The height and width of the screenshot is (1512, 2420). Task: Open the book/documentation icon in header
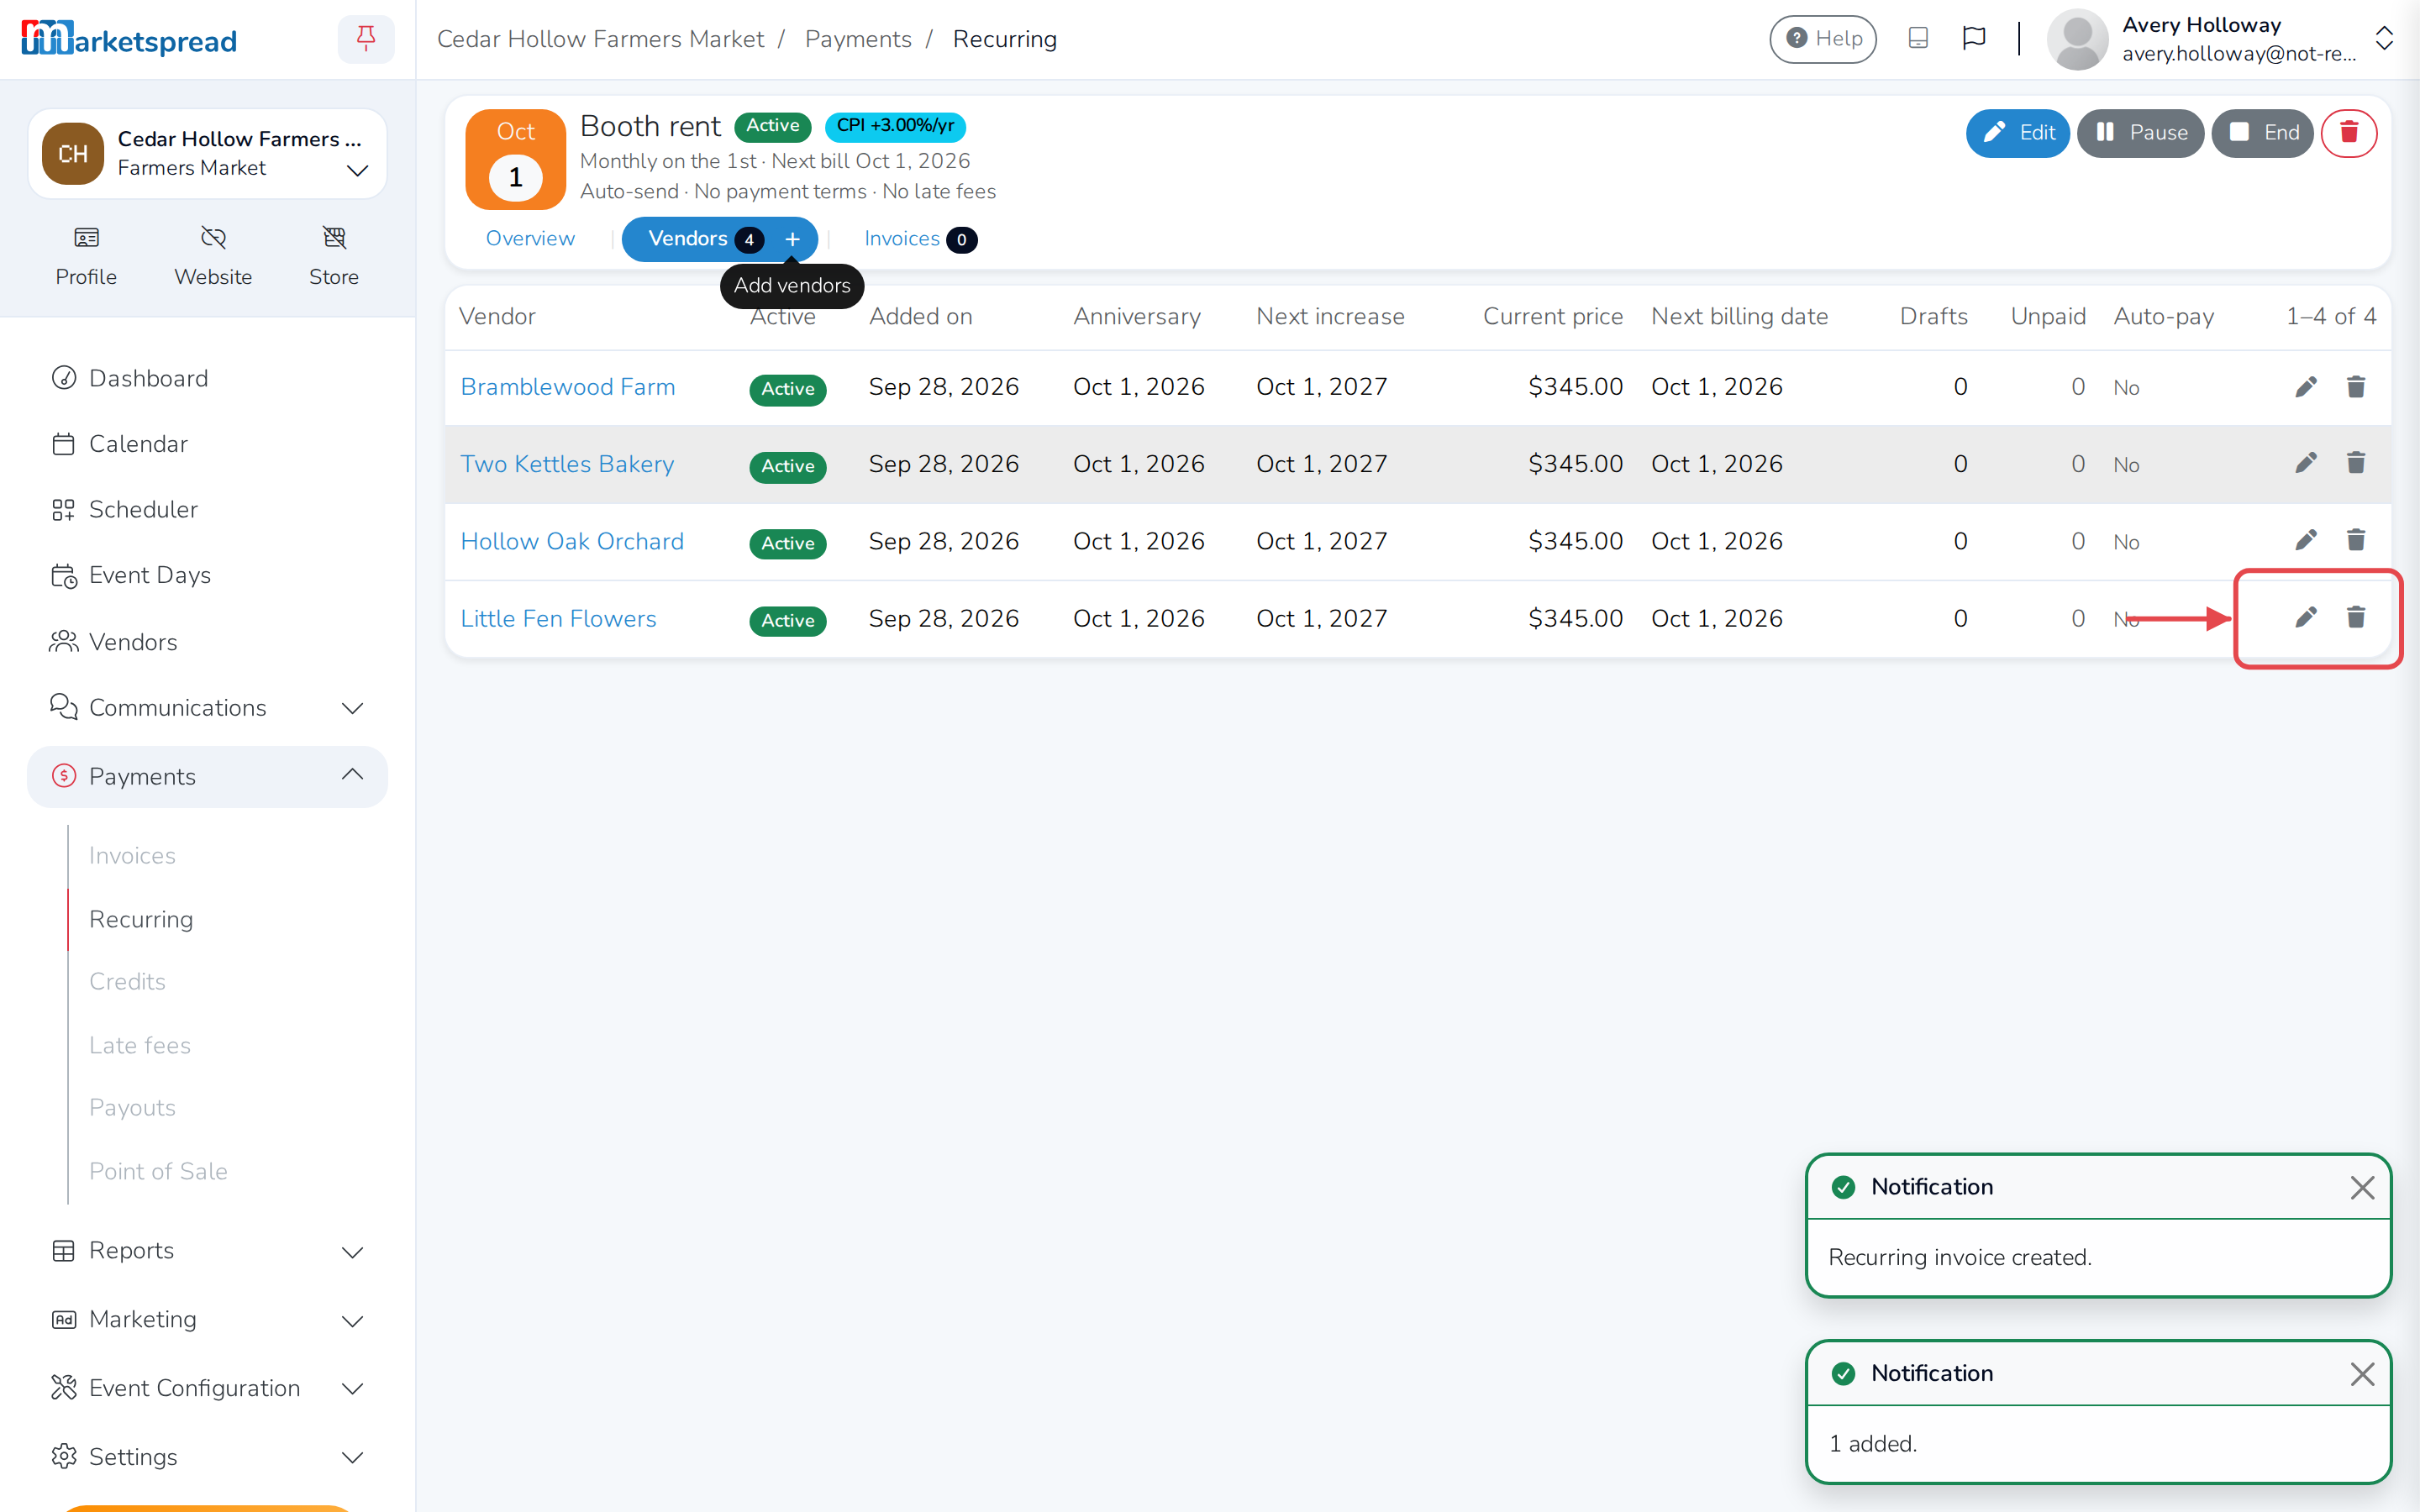[1917, 39]
